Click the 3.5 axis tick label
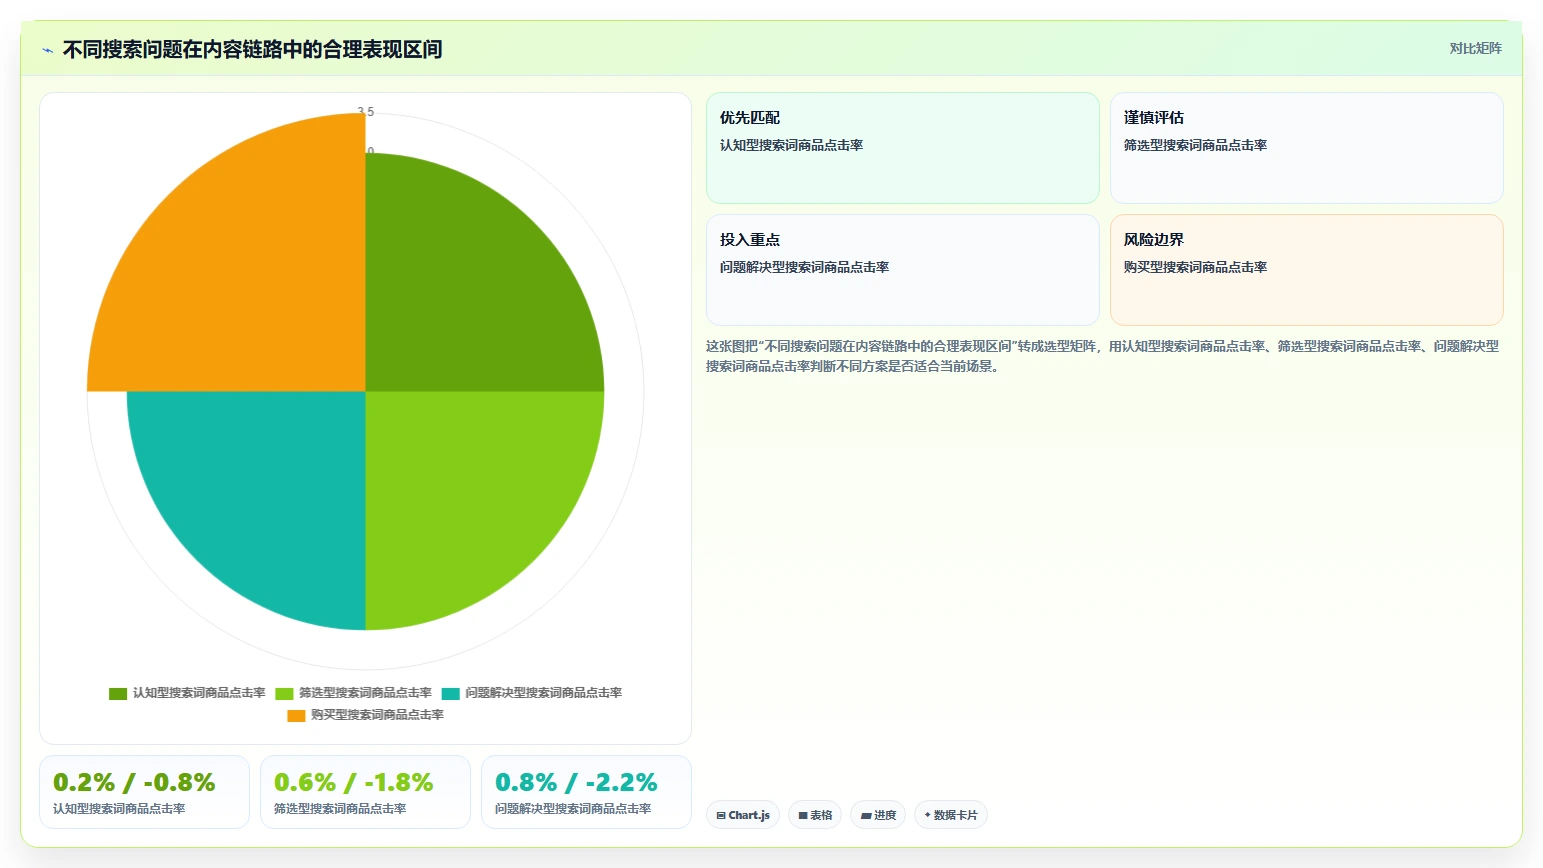 click(x=366, y=112)
